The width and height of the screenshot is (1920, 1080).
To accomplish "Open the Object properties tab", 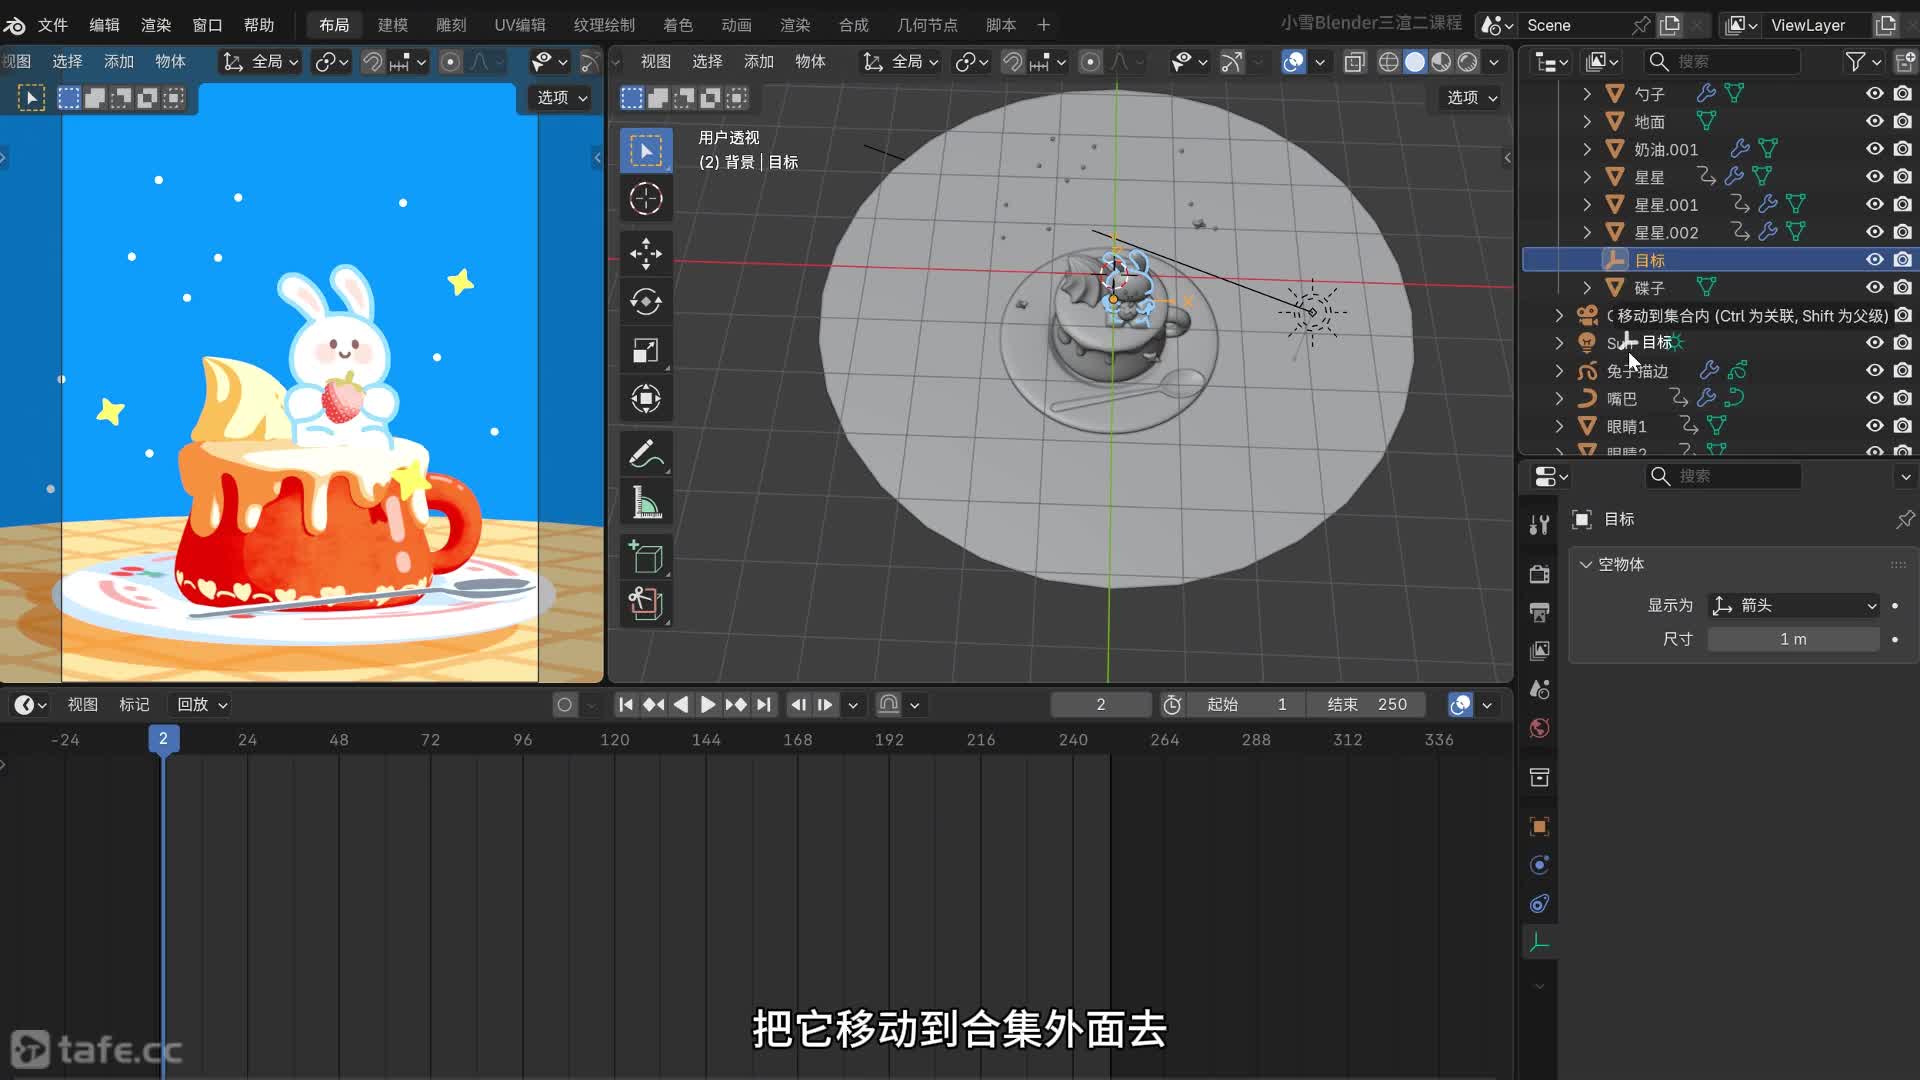I will [x=1540, y=826].
